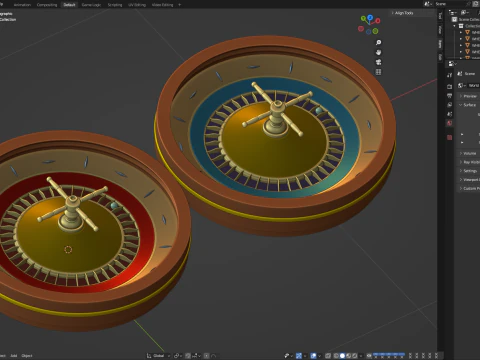Open the pivot point dropdown
The image size is (480, 360).
pos(177,356)
